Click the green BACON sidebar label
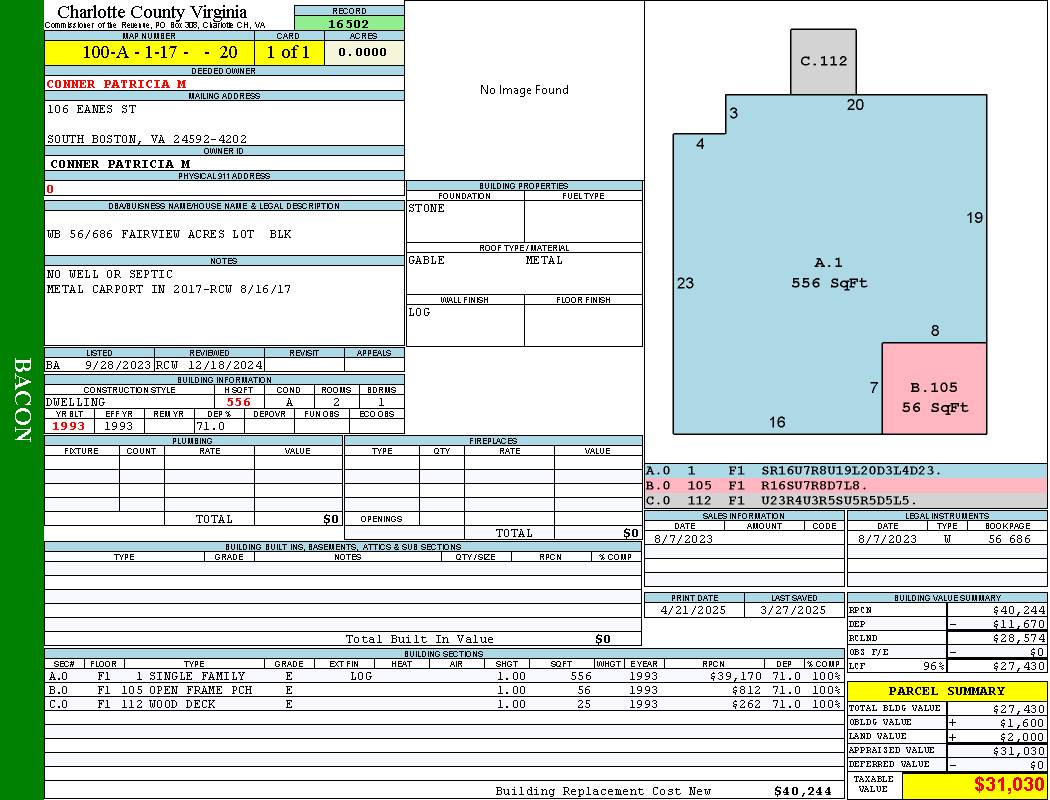The height and width of the screenshot is (800, 1050). click(x=22, y=400)
